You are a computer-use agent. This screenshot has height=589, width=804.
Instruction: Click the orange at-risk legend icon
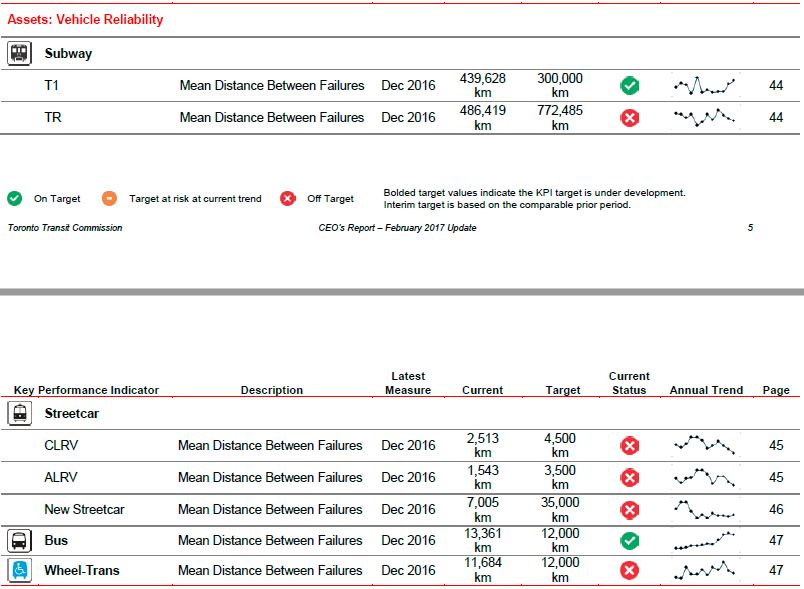point(110,198)
